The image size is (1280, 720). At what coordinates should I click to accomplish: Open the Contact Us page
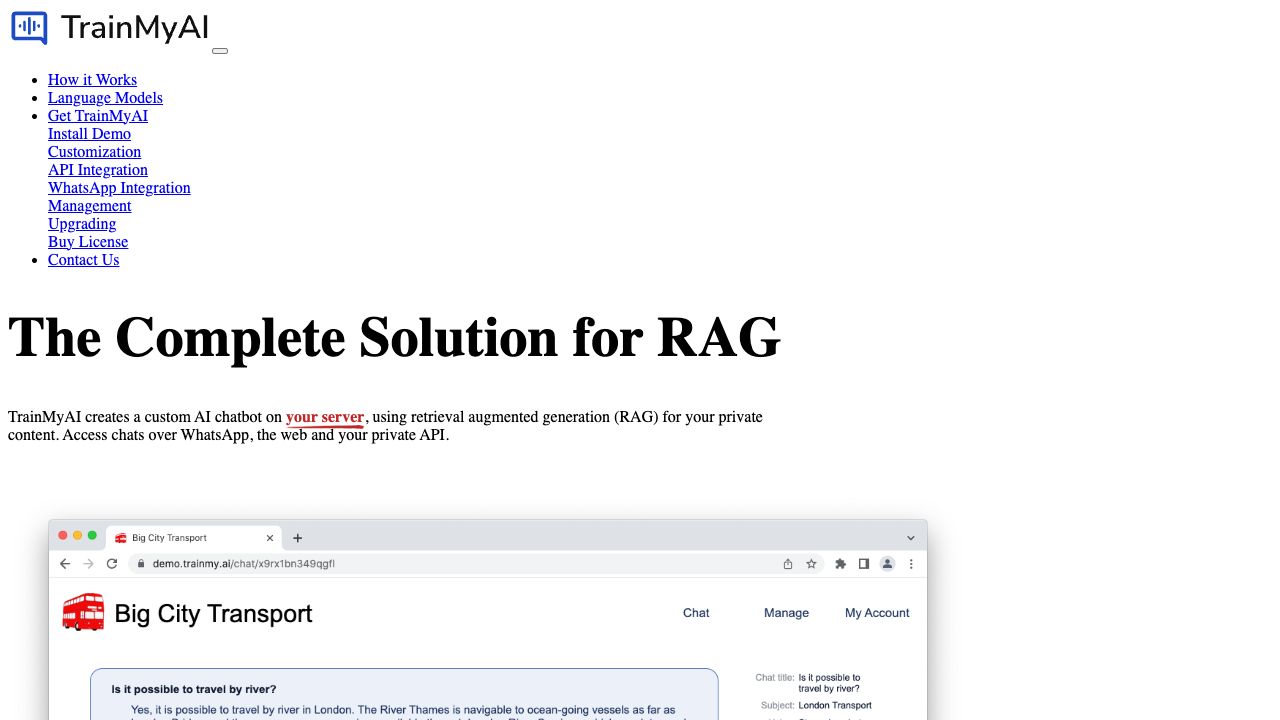pos(83,260)
